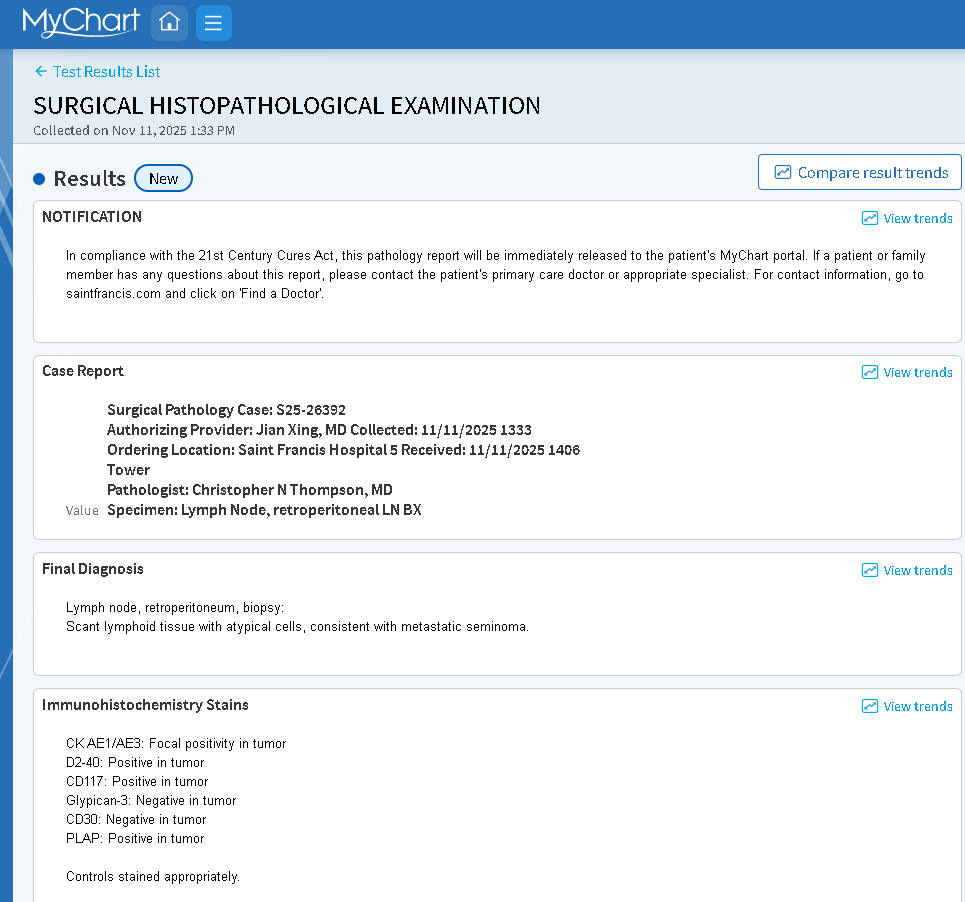Select the Final Diagnosis heading

[93, 569]
